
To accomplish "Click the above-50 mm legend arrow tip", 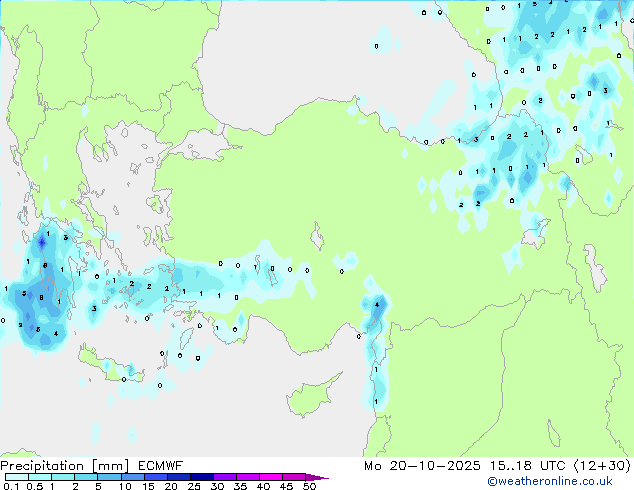I will (x=317, y=477).
